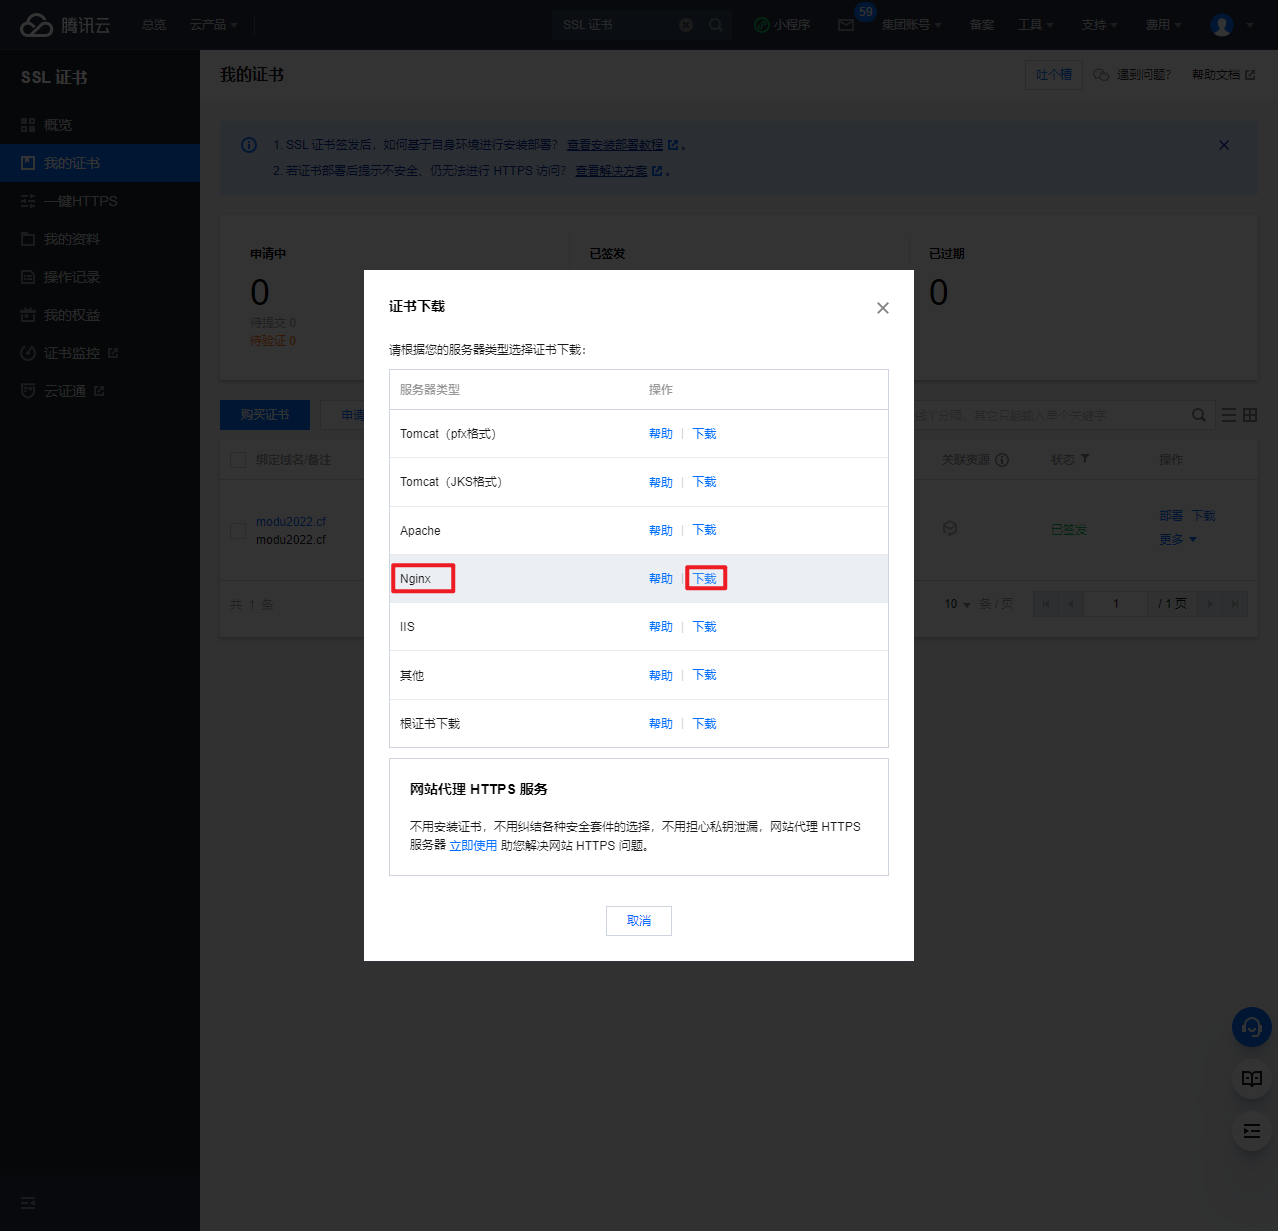
Task: Open 证书监控 in the sidebar
Action: point(100,353)
